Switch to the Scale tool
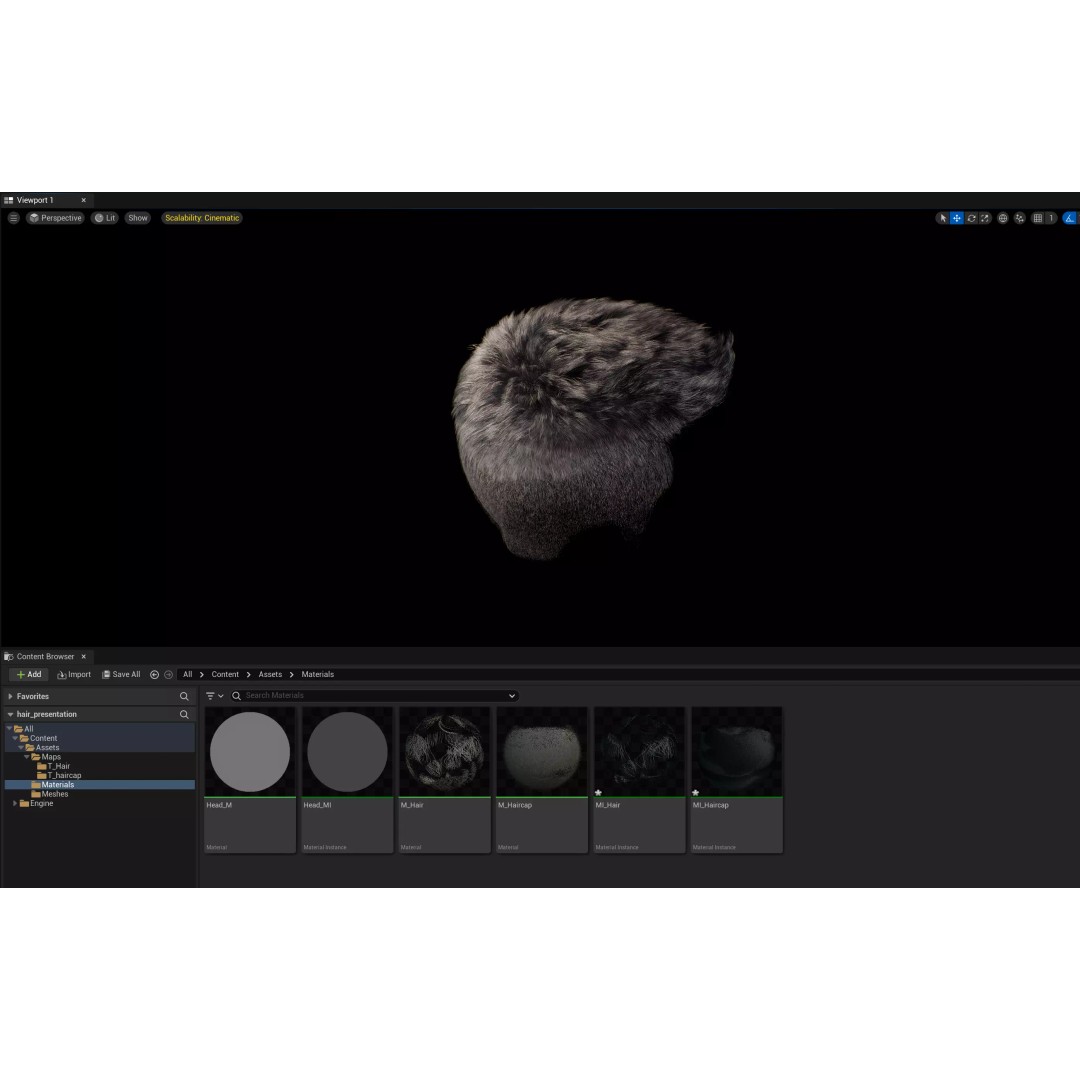The image size is (1080, 1080). (x=985, y=218)
